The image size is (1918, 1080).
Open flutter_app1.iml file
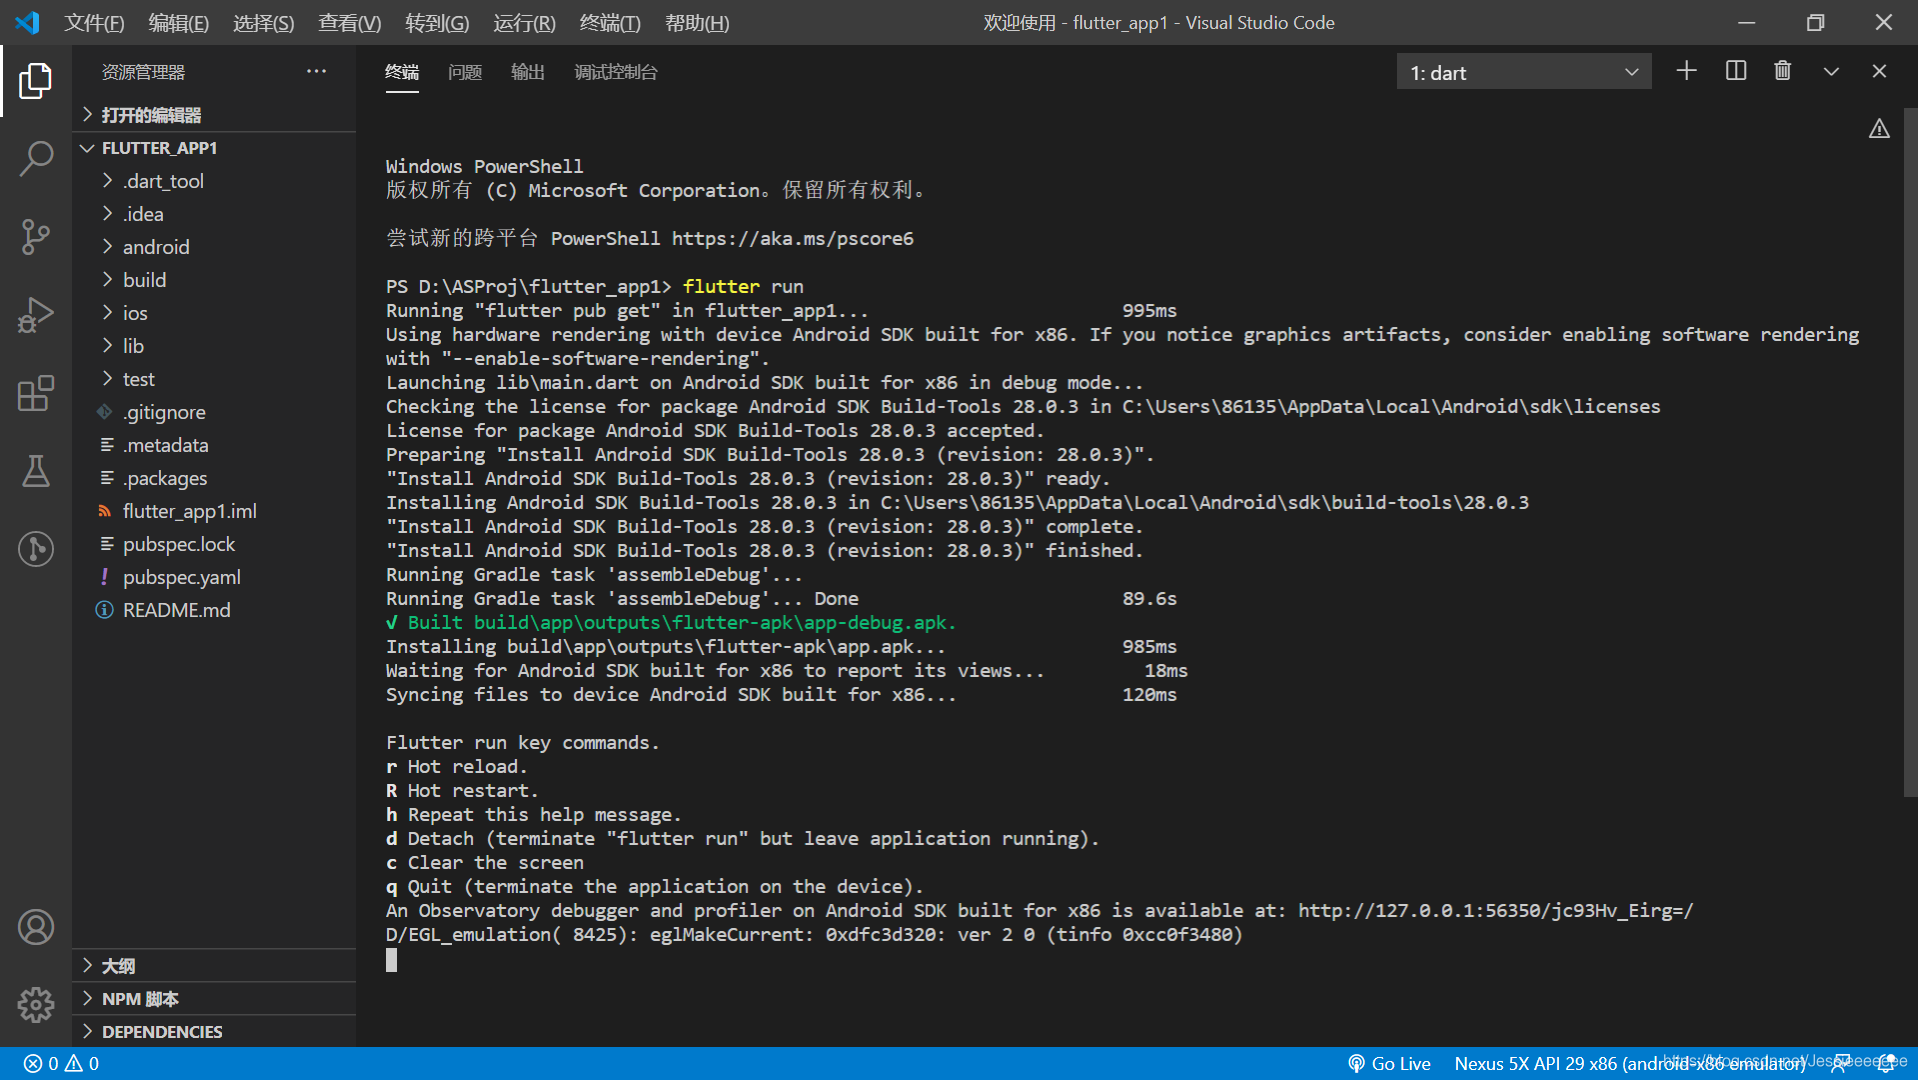[x=214, y=511]
